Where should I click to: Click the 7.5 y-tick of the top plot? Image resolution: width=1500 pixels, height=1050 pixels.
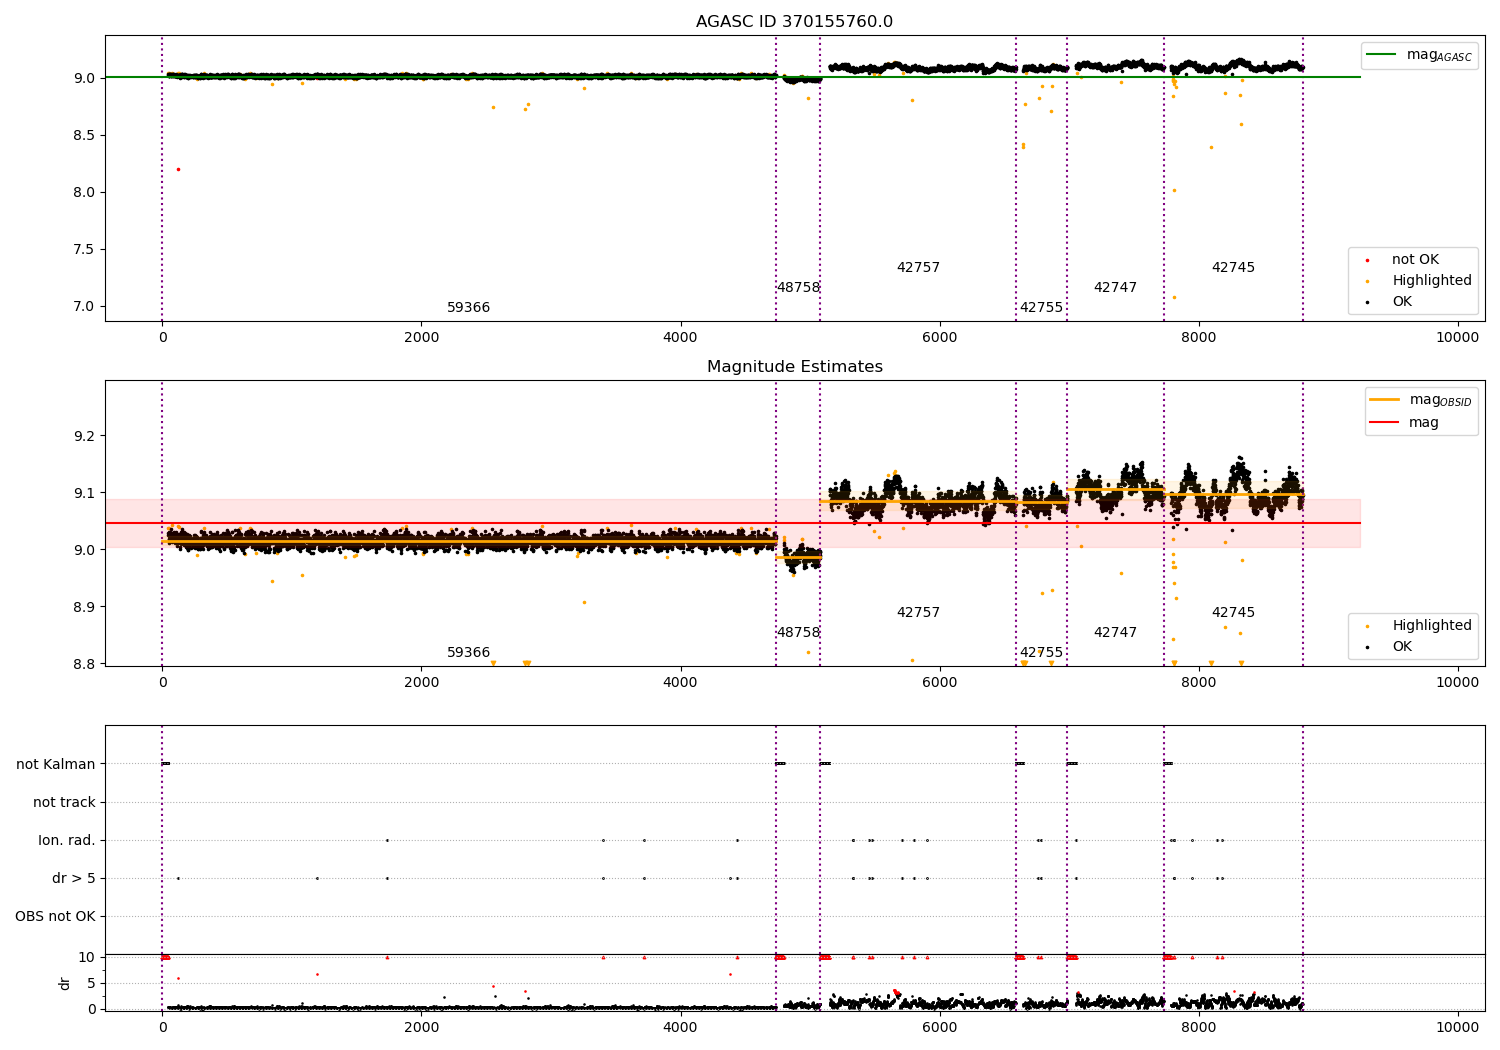click(85, 249)
